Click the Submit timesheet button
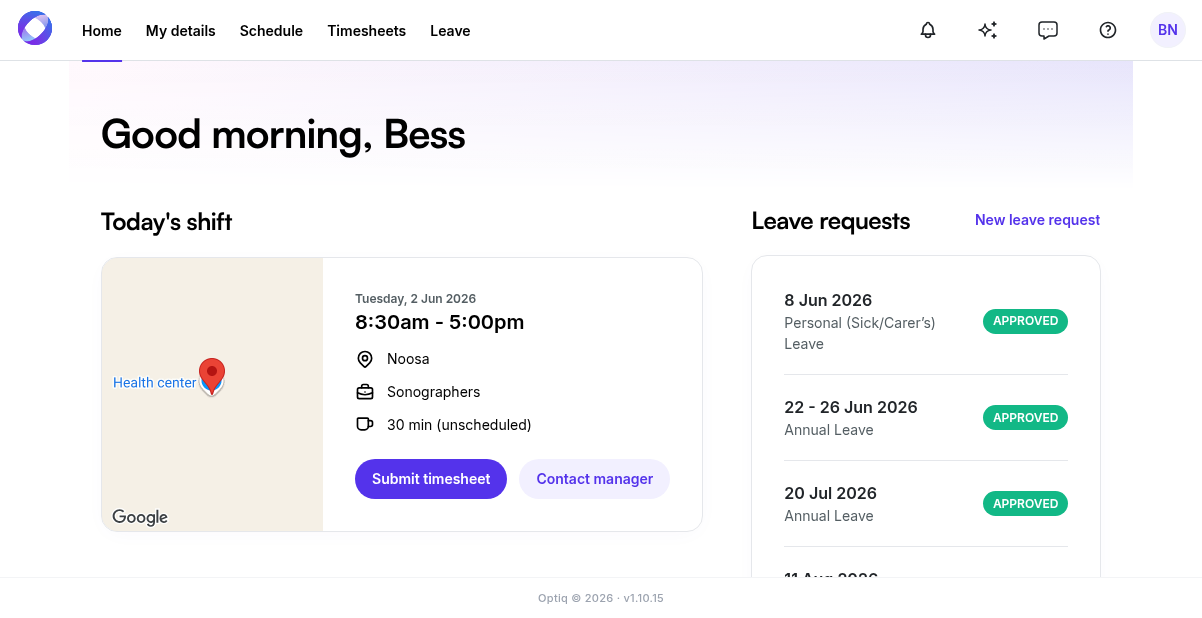The height and width of the screenshot is (618, 1202). [431, 479]
